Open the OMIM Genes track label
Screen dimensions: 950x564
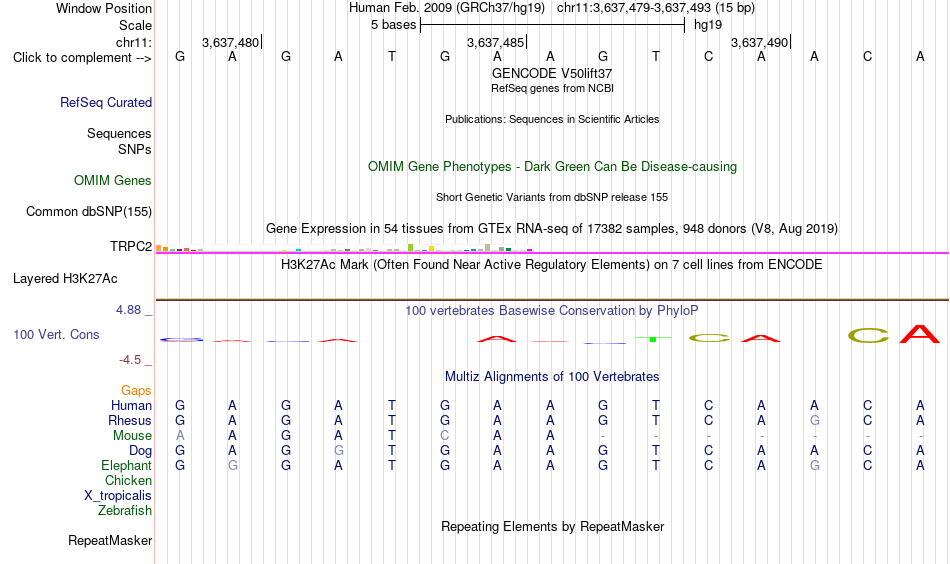click(113, 181)
